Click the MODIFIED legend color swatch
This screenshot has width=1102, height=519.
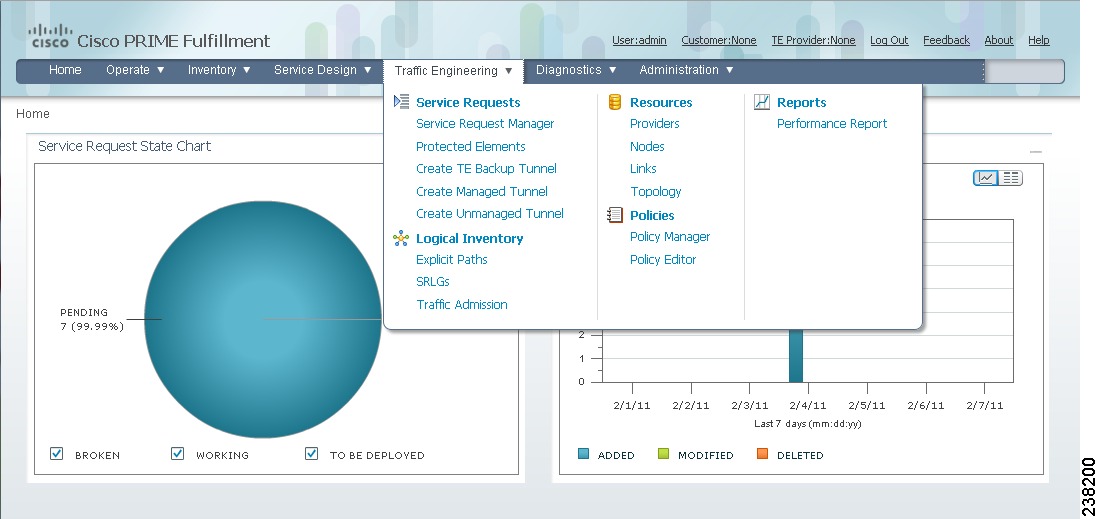point(663,454)
